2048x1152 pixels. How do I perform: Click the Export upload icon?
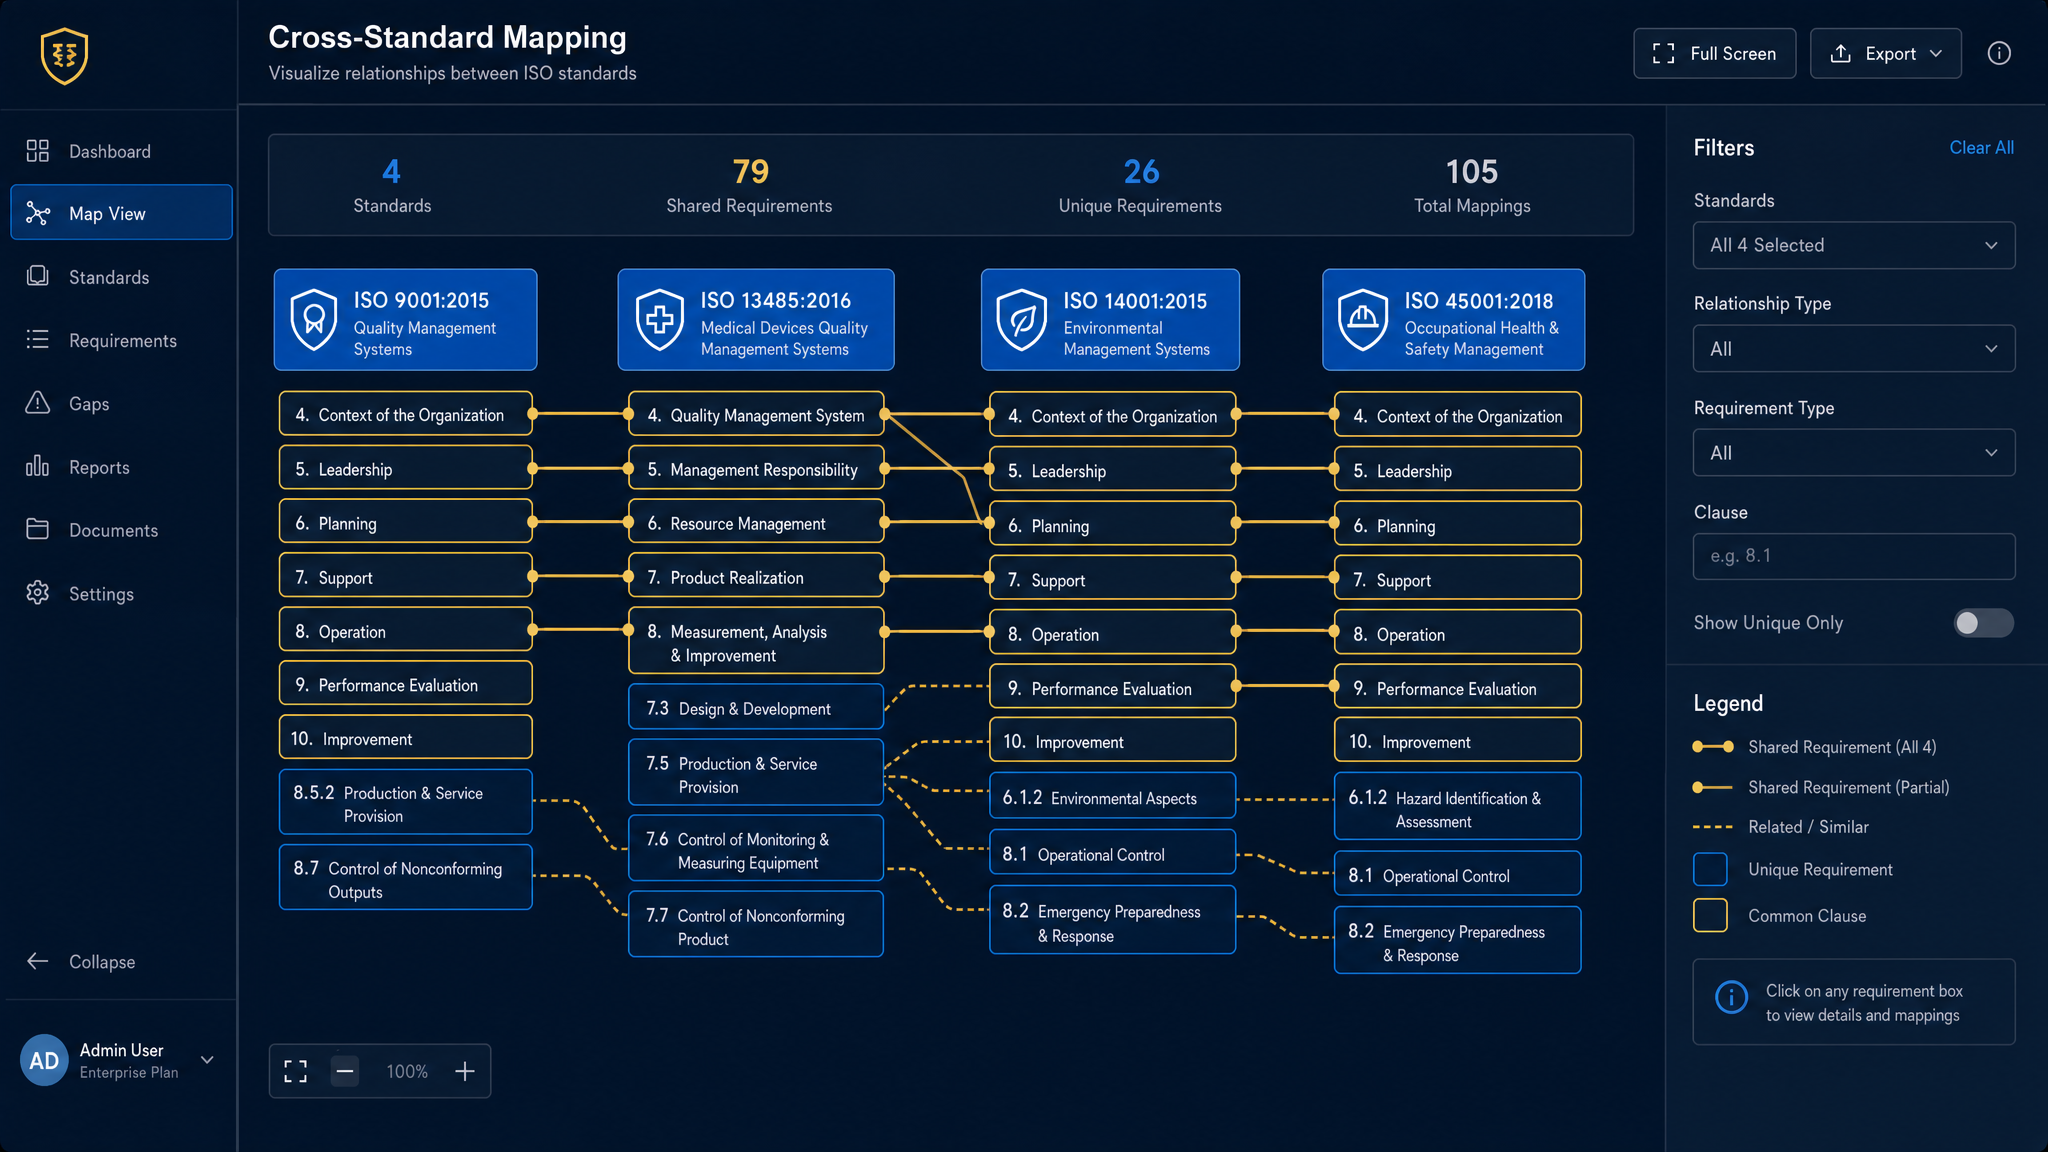1840,53
